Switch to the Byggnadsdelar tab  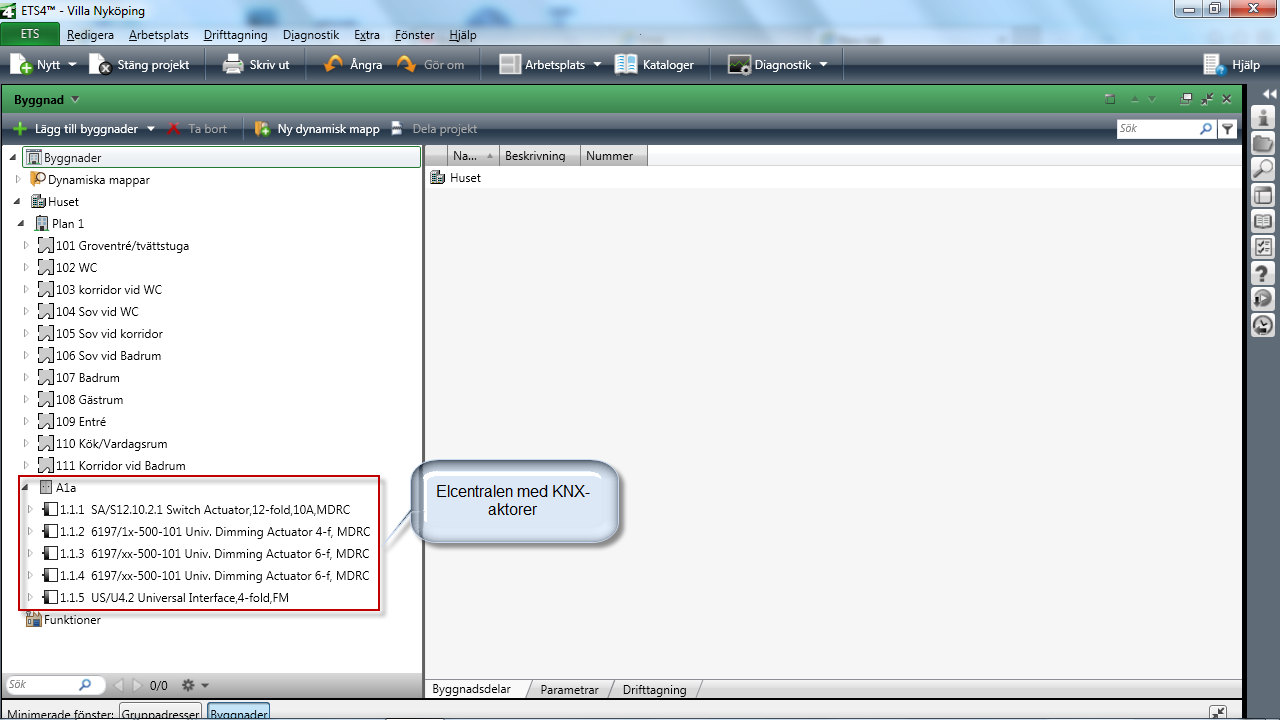(471, 689)
